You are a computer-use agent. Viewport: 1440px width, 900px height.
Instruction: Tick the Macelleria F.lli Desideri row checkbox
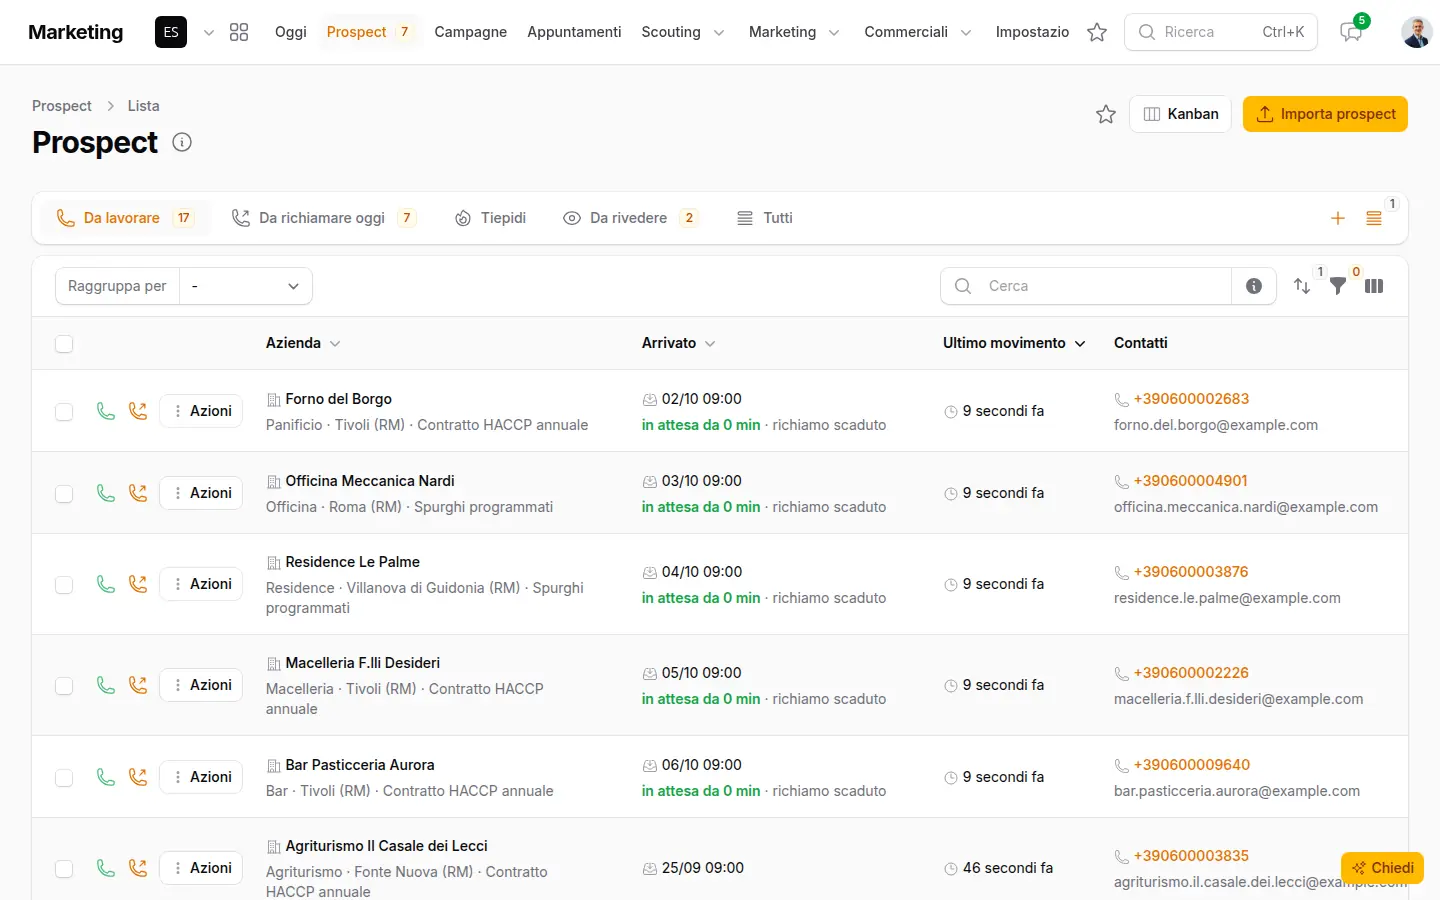click(64, 686)
